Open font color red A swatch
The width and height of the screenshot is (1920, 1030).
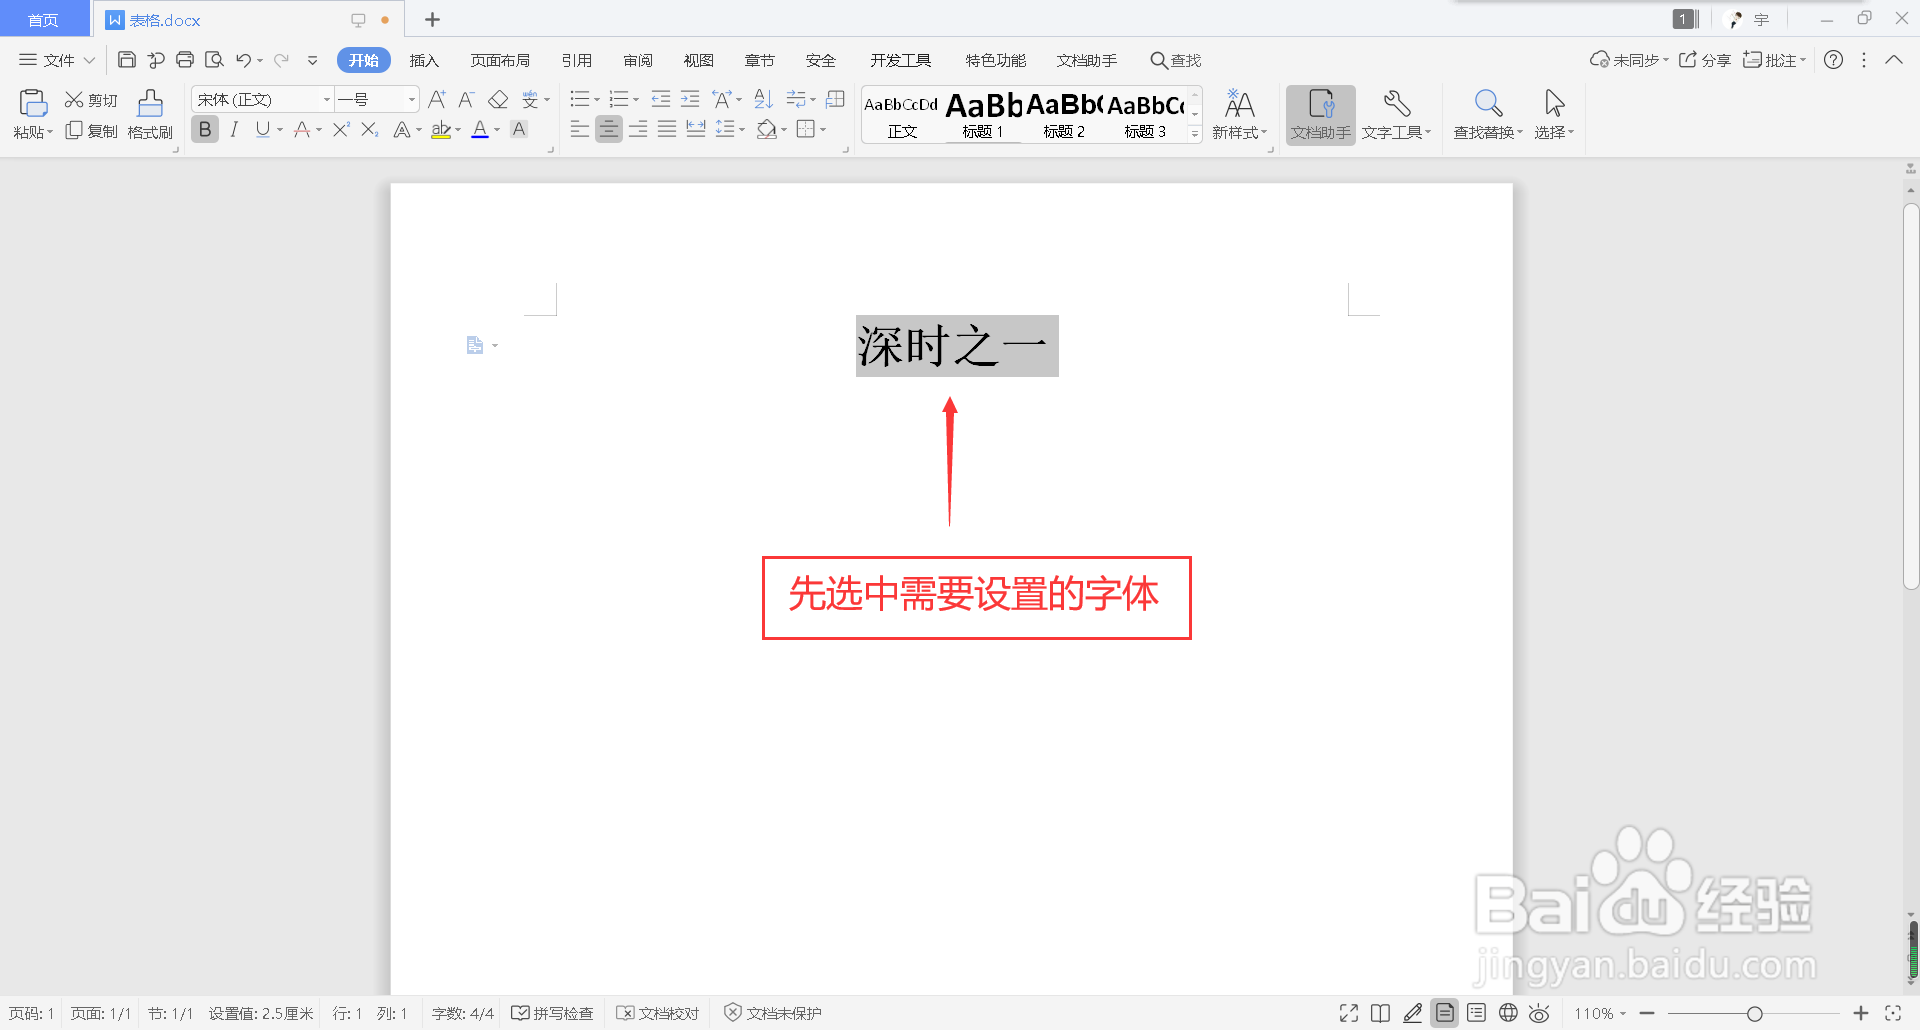(480, 129)
